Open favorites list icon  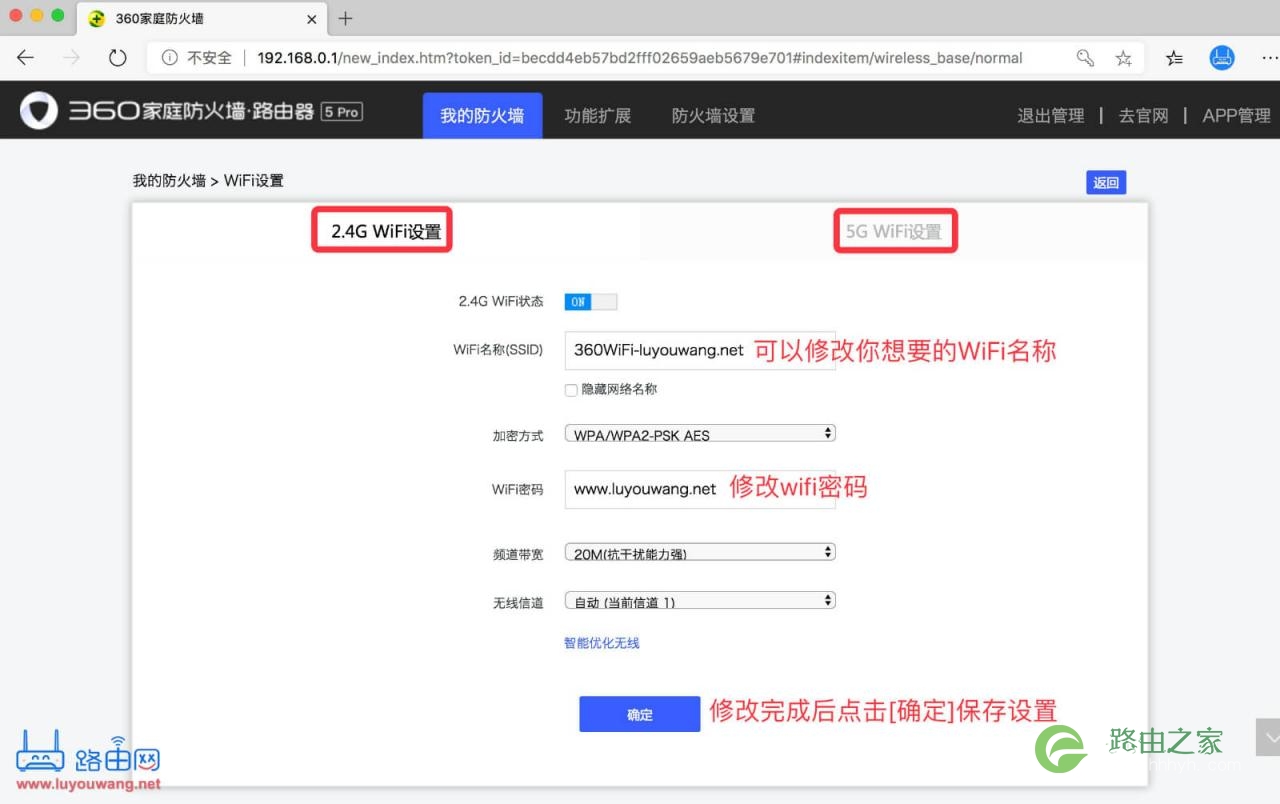point(1174,58)
